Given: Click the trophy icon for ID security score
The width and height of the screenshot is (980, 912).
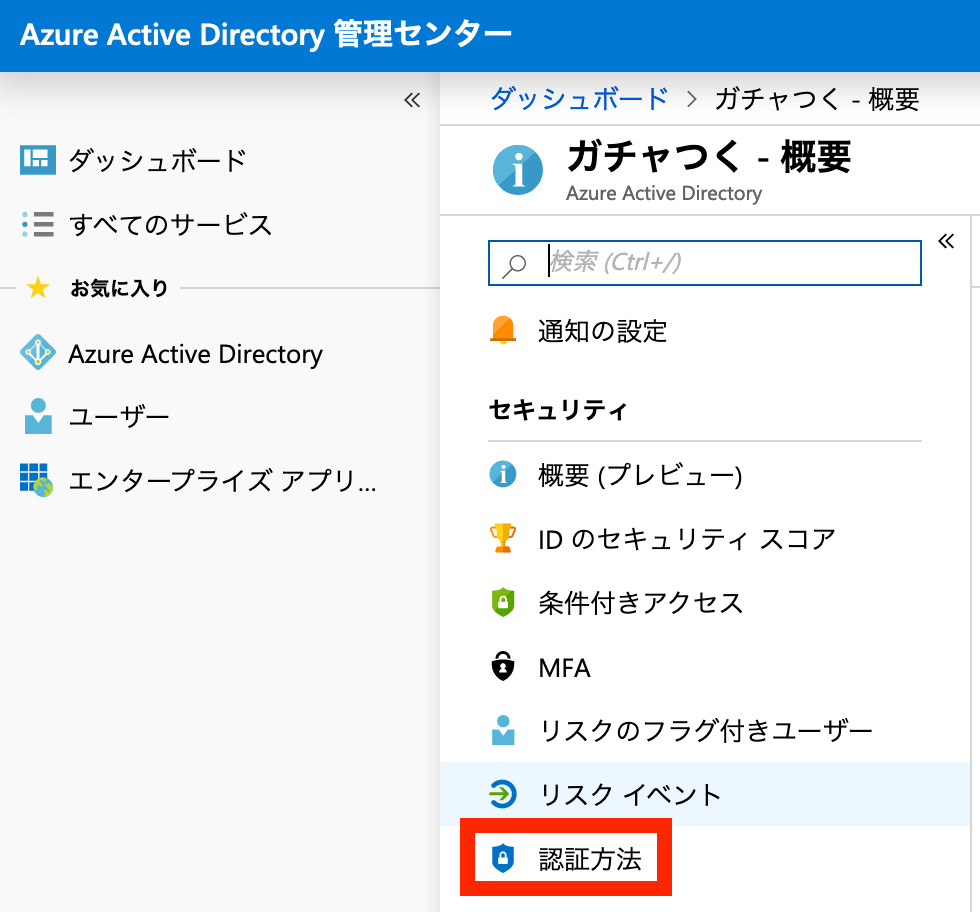Looking at the screenshot, I should [x=502, y=538].
